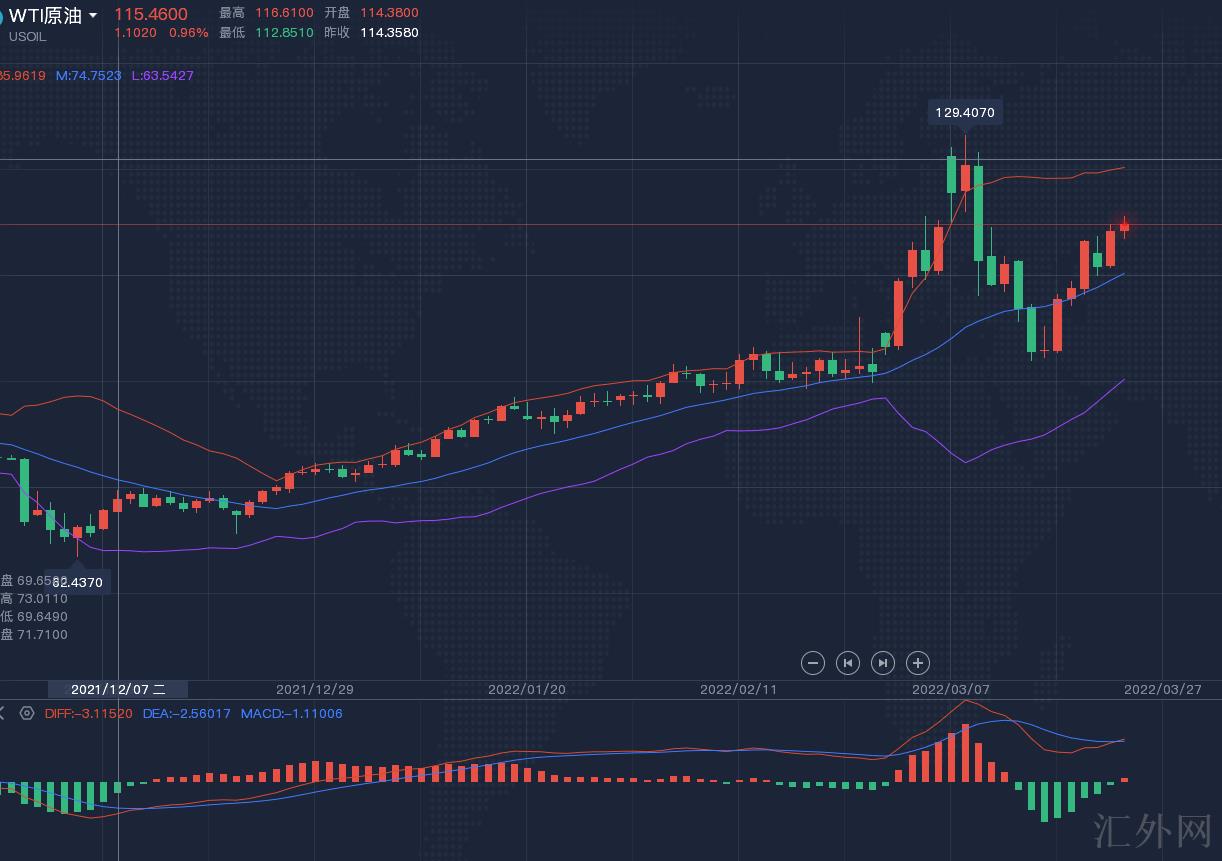Expand the WTI原油 symbol dropdown arrow
Viewport: 1222px width, 861px height.
93,16
